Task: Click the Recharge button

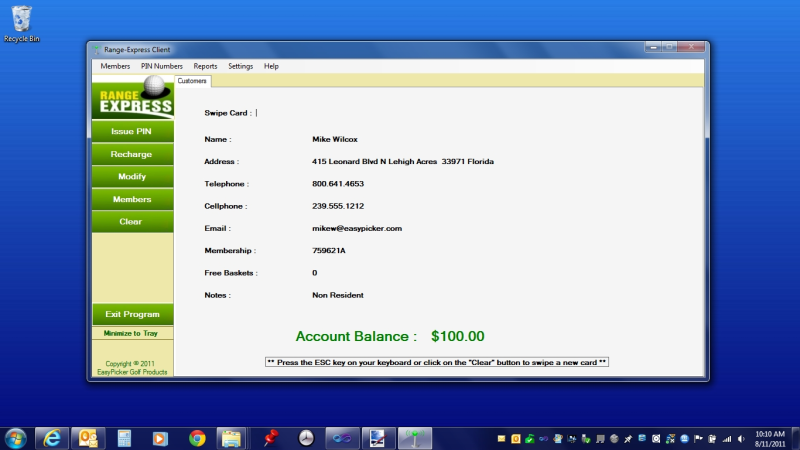Action: [x=132, y=154]
